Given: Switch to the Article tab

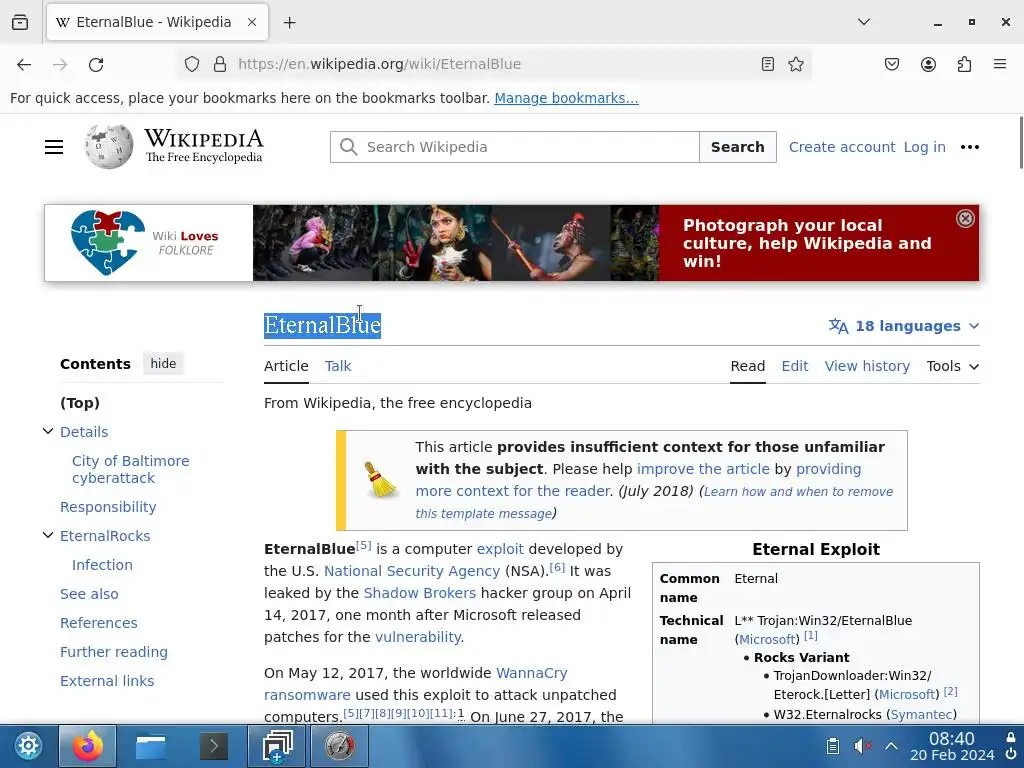Looking at the screenshot, I should point(286,366).
